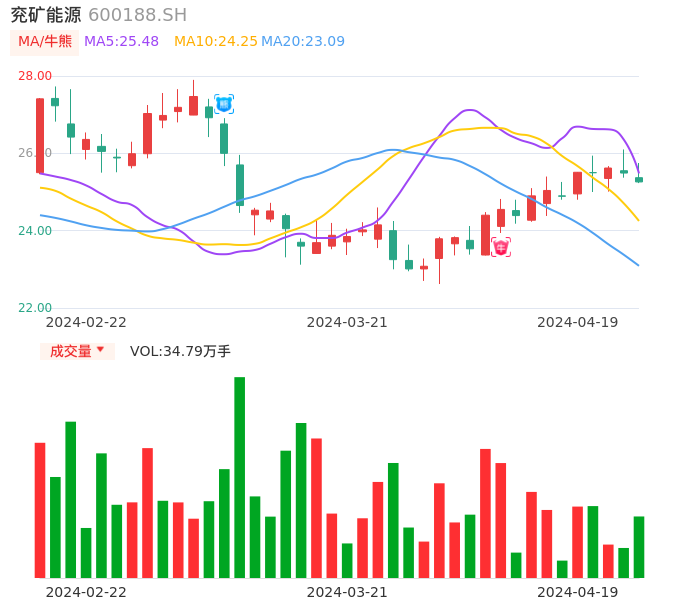Click the last green volume bar on right

[x=639, y=547]
